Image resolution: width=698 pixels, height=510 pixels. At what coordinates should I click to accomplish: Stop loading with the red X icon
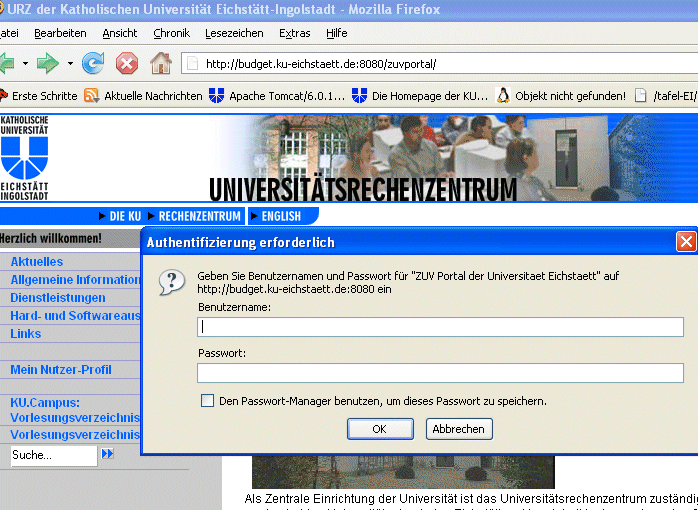[x=127, y=63]
